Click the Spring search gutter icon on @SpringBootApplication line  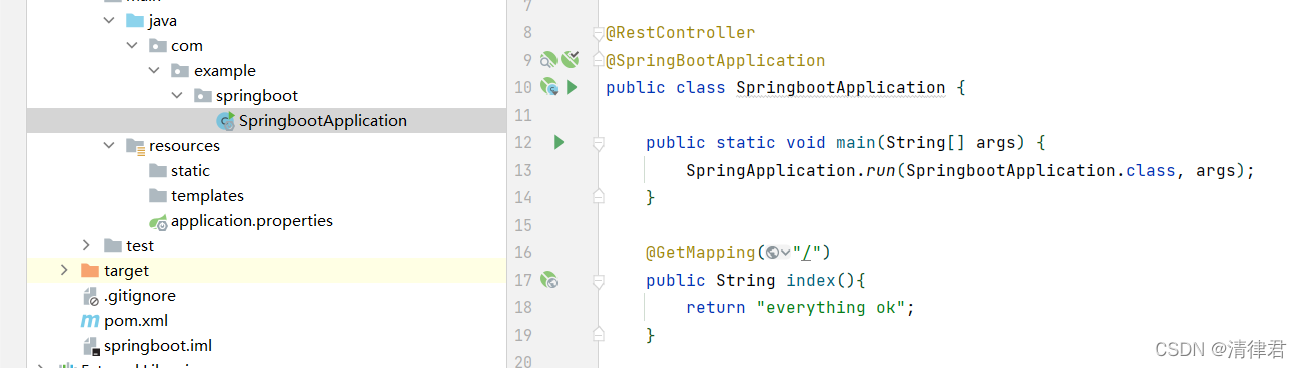click(549, 60)
